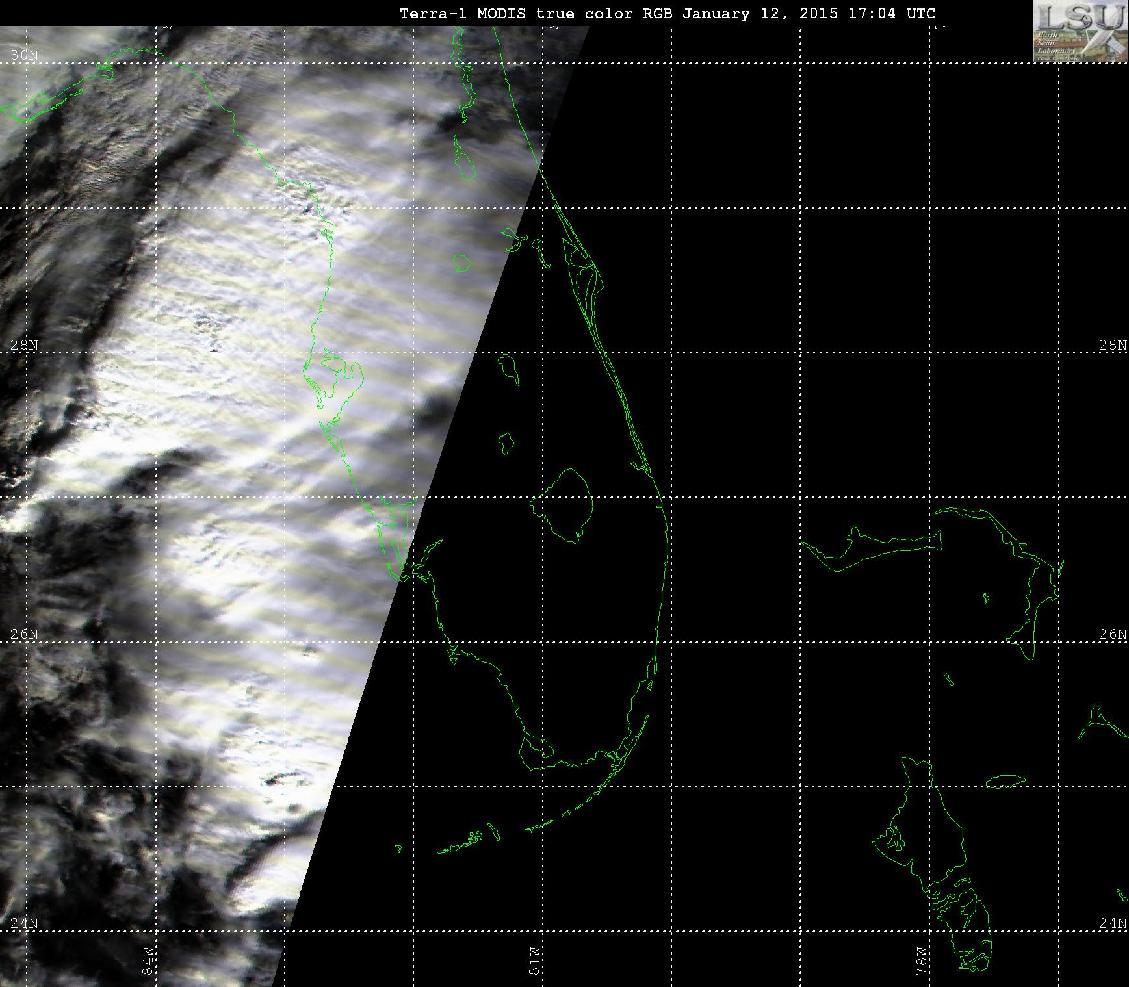Screen dimensions: 1129x987
Task: Click the 17:04 UTC timestamp in title
Action: [x=892, y=13]
